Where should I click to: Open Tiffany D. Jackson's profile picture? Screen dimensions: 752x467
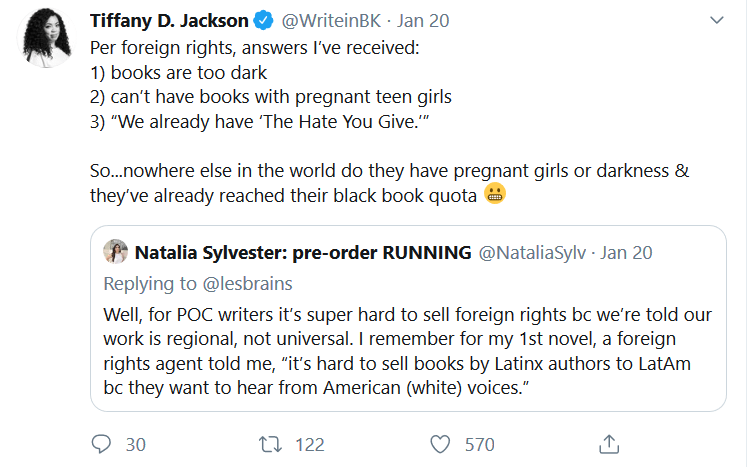46,42
